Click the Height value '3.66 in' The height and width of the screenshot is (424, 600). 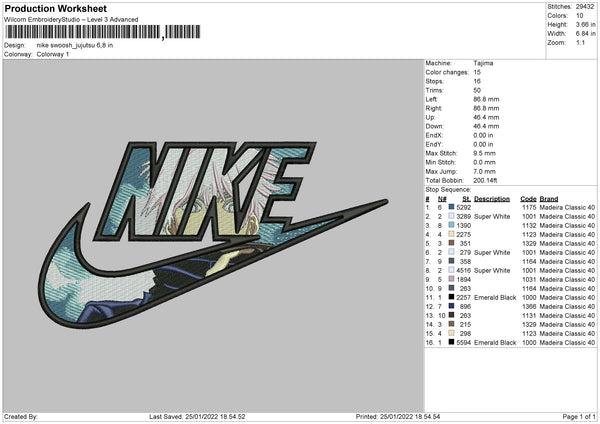click(x=585, y=24)
